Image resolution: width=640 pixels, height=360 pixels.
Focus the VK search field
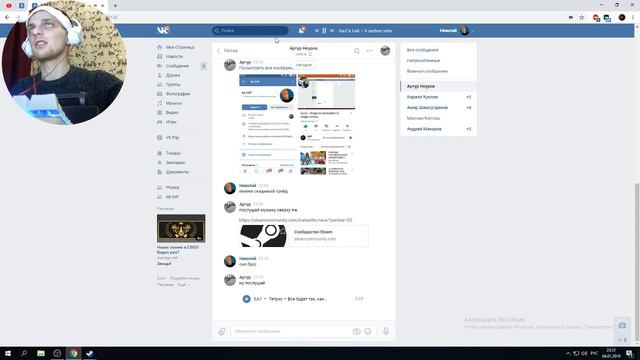(x=250, y=31)
